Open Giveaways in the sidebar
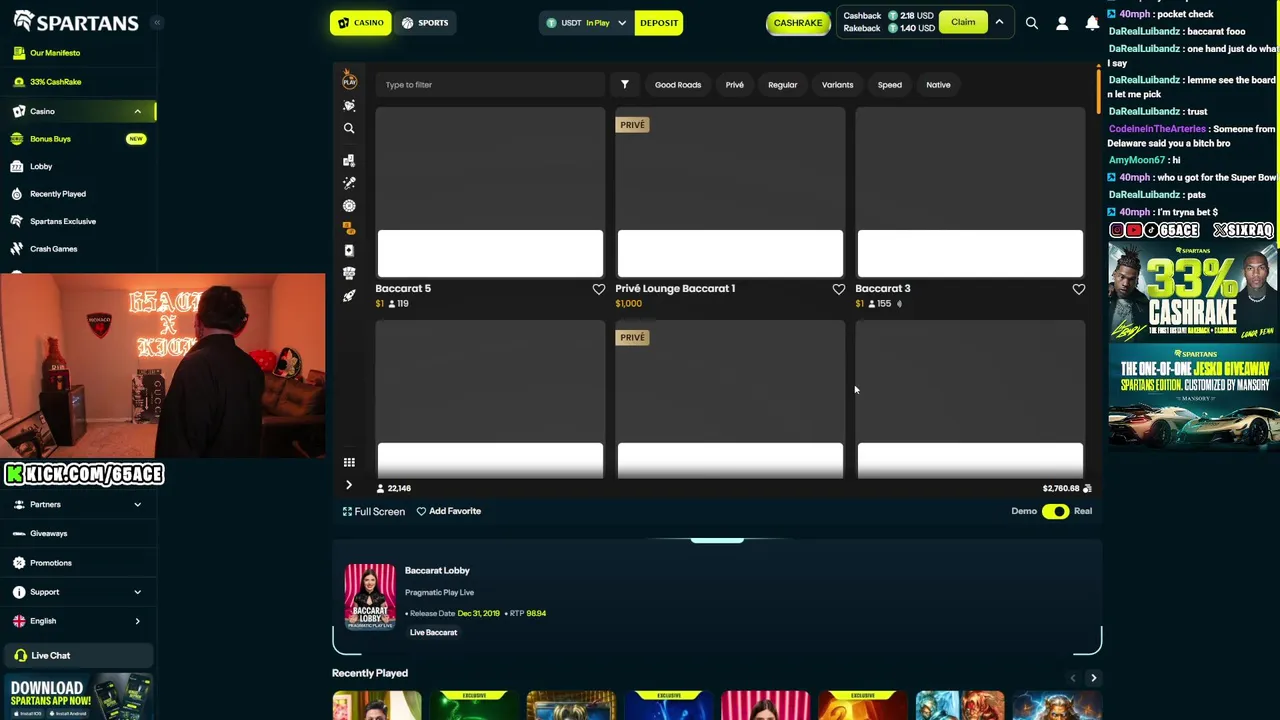Screen dimensions: 1280x720 click(x=78, y=534)
